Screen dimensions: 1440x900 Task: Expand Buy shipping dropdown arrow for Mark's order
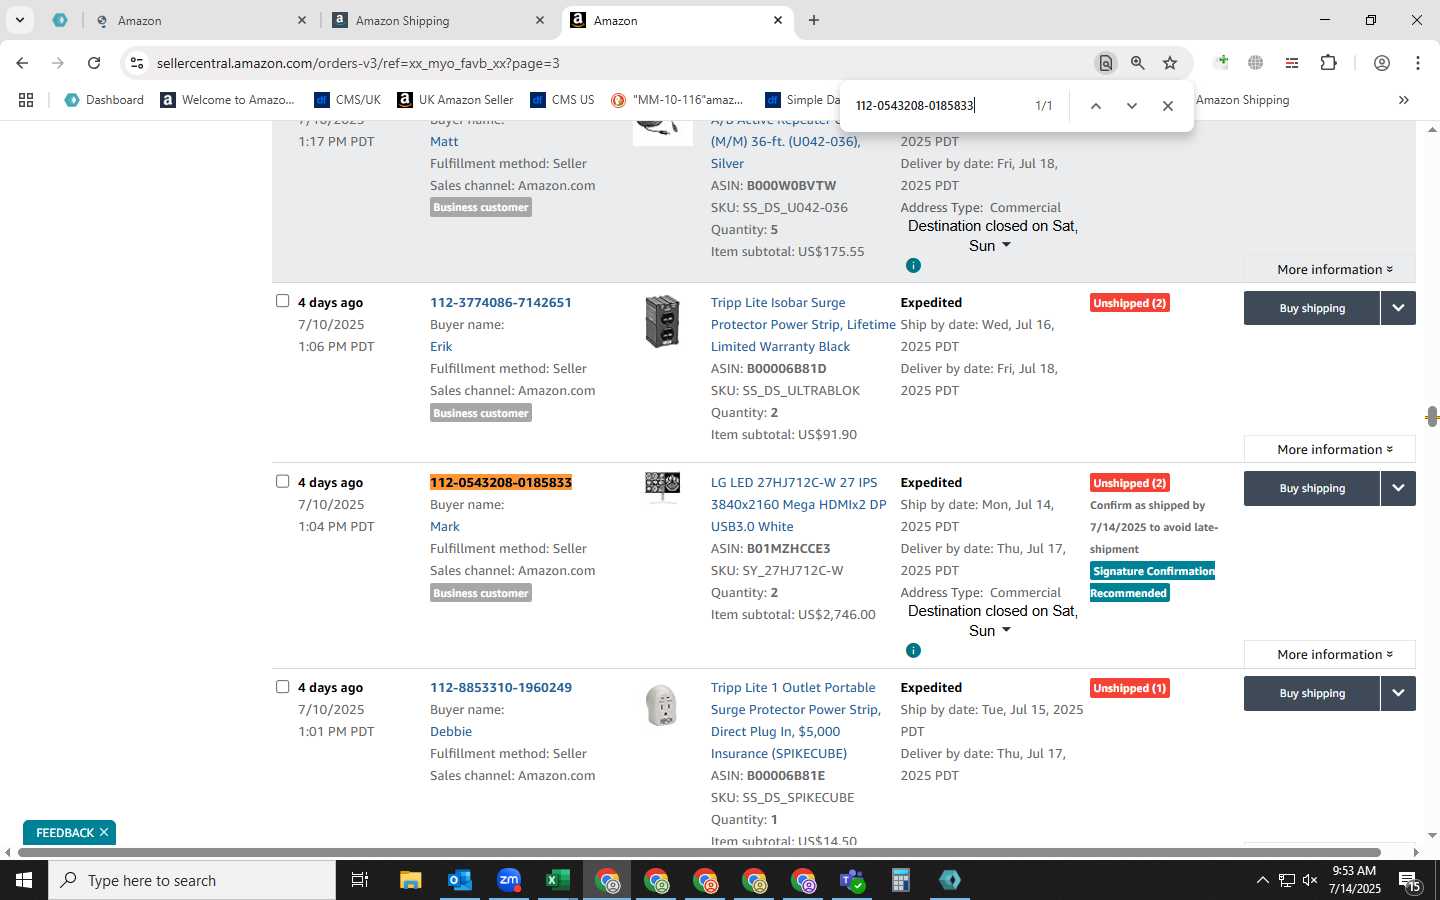pos(1398,488)
